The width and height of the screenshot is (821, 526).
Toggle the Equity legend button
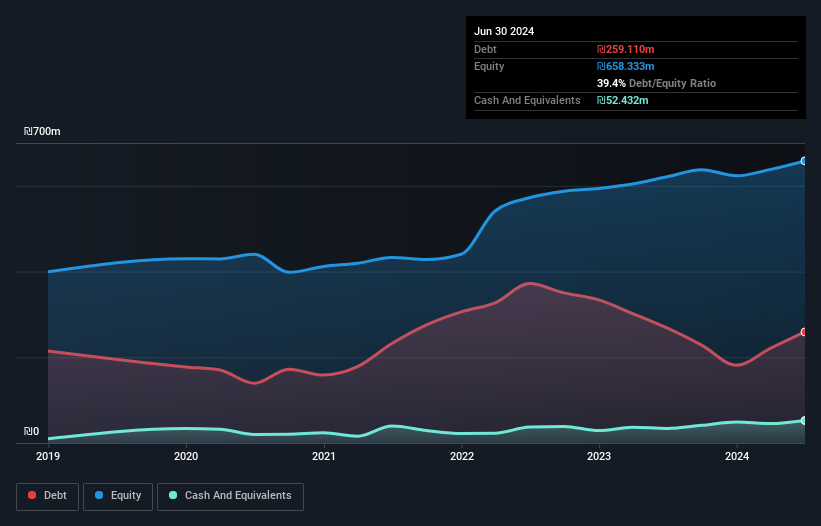coord(118,496)
